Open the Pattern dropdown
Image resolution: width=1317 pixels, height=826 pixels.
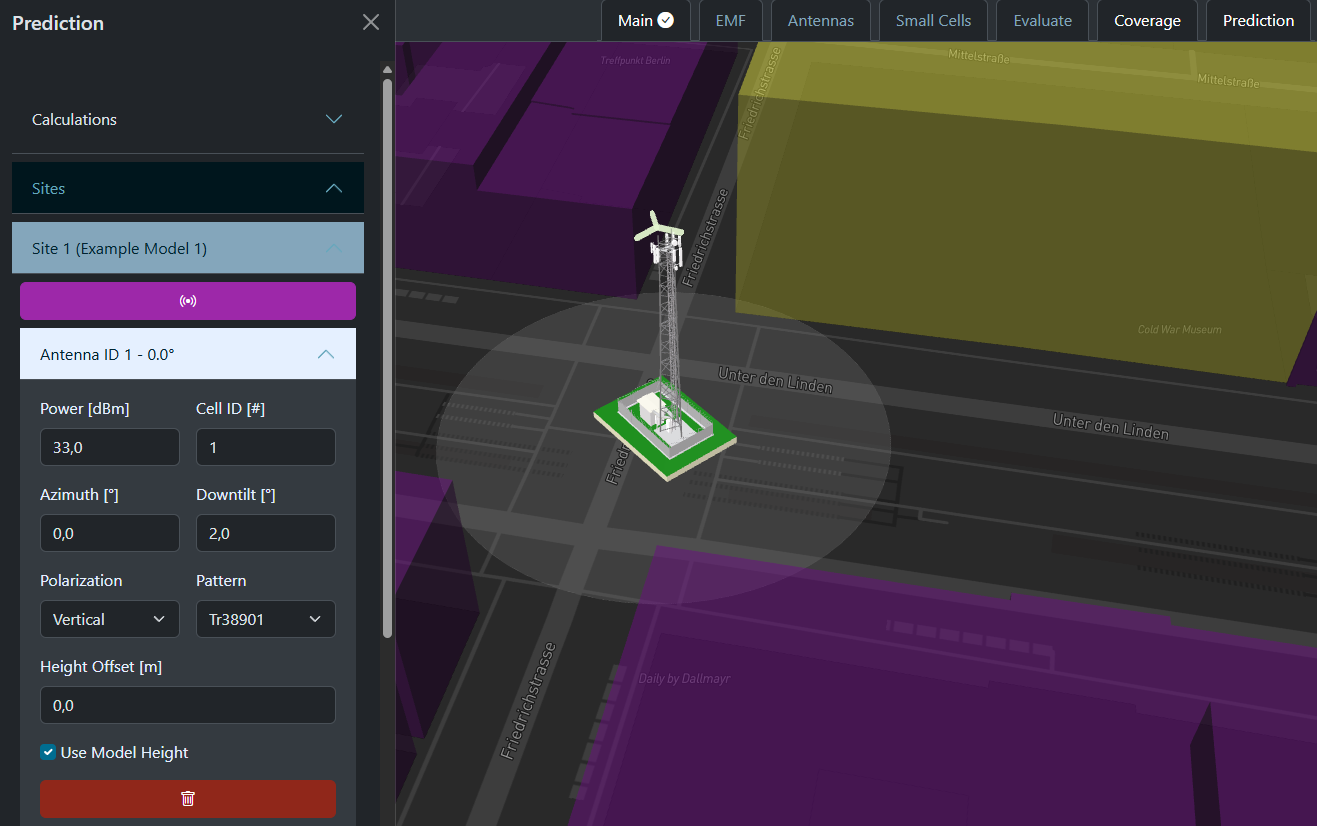pyautogui.click(x=266, y=619)
